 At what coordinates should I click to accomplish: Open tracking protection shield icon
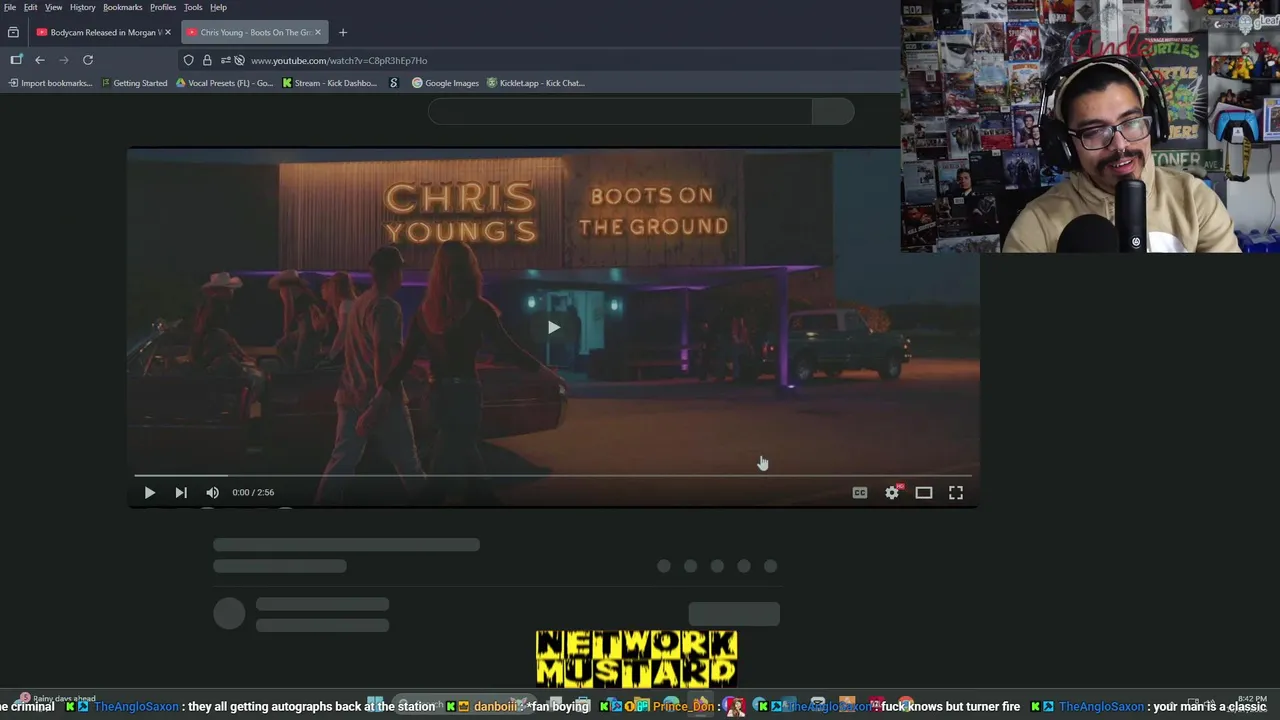188,60
